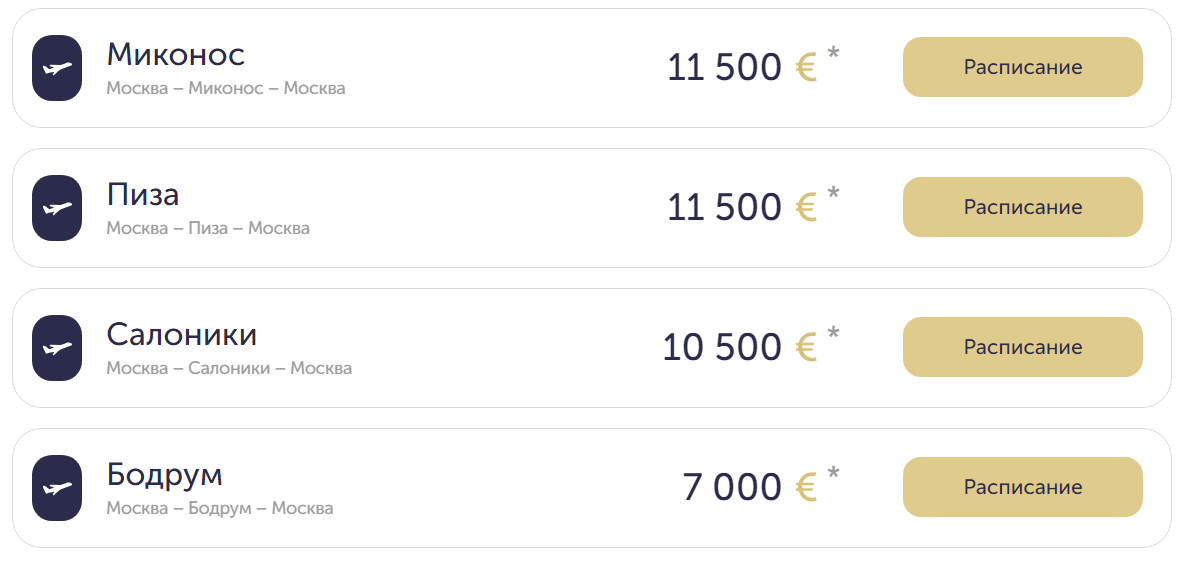Image resolution: width=1183 pixels, height=561 pixels.
Task: Open Расписание for the Миконос flight
Action: pyautogui.click(x=1022, y=68)
